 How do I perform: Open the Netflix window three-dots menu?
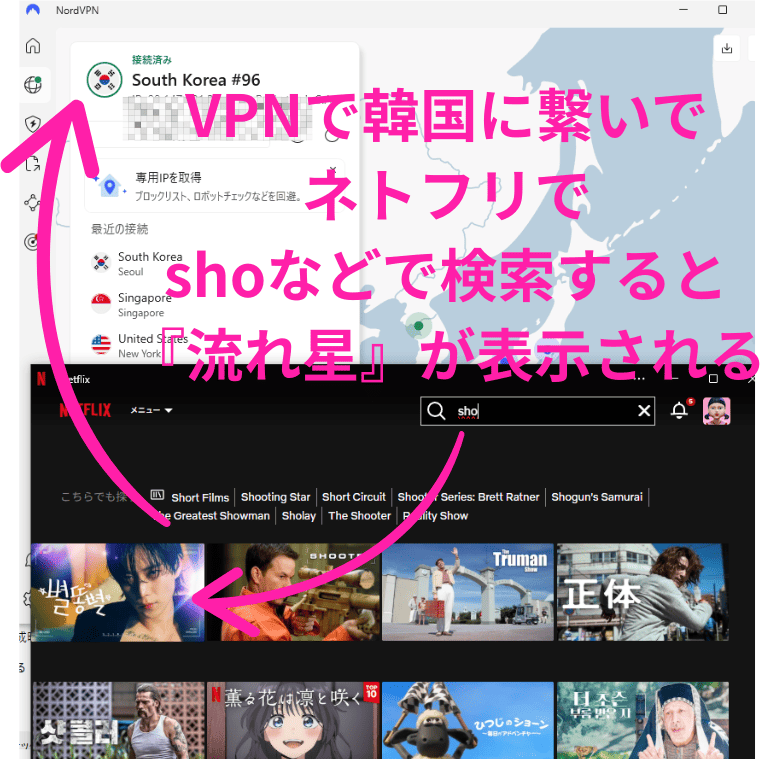point(639,379)
